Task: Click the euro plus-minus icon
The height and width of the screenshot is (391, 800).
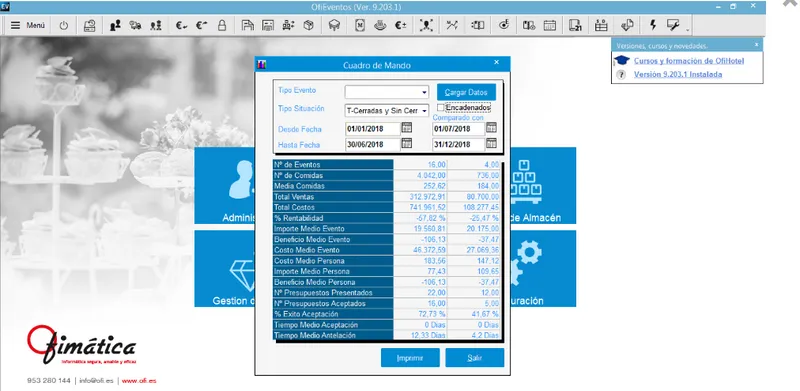Action: click(401, 25)
